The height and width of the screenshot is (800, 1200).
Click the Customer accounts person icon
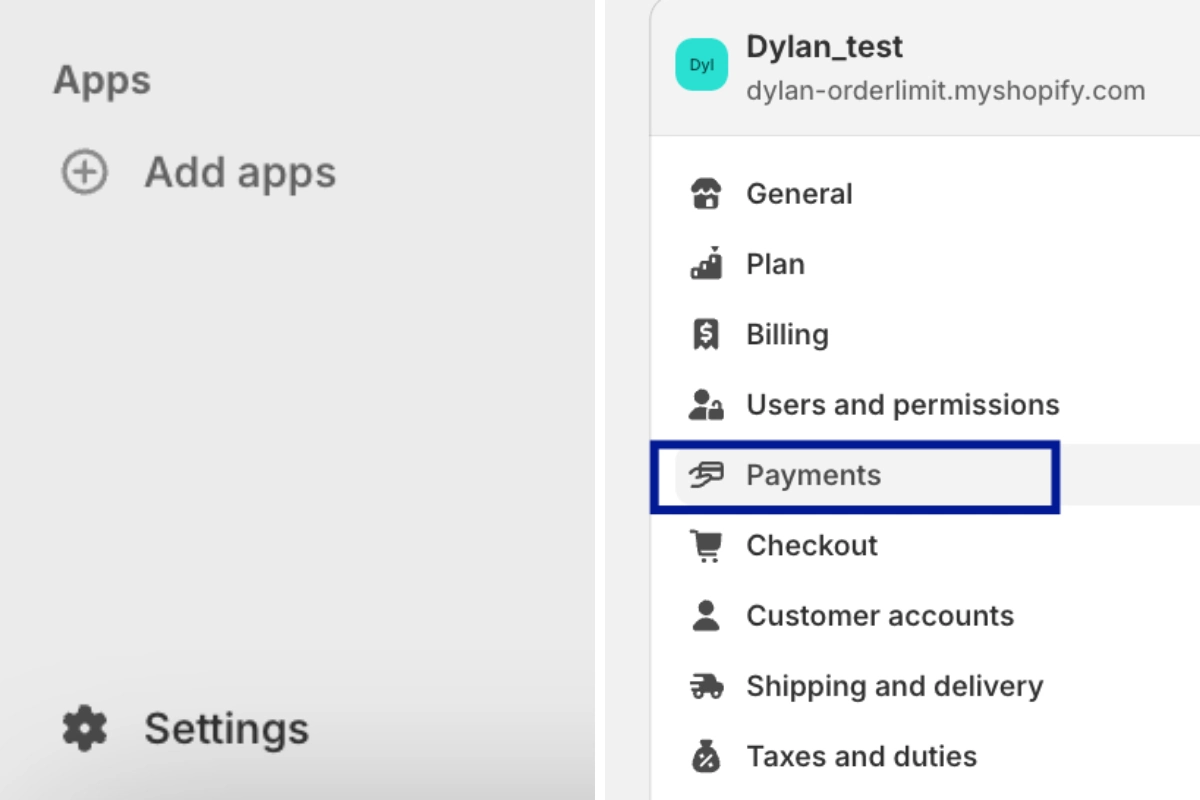[706, 615]
